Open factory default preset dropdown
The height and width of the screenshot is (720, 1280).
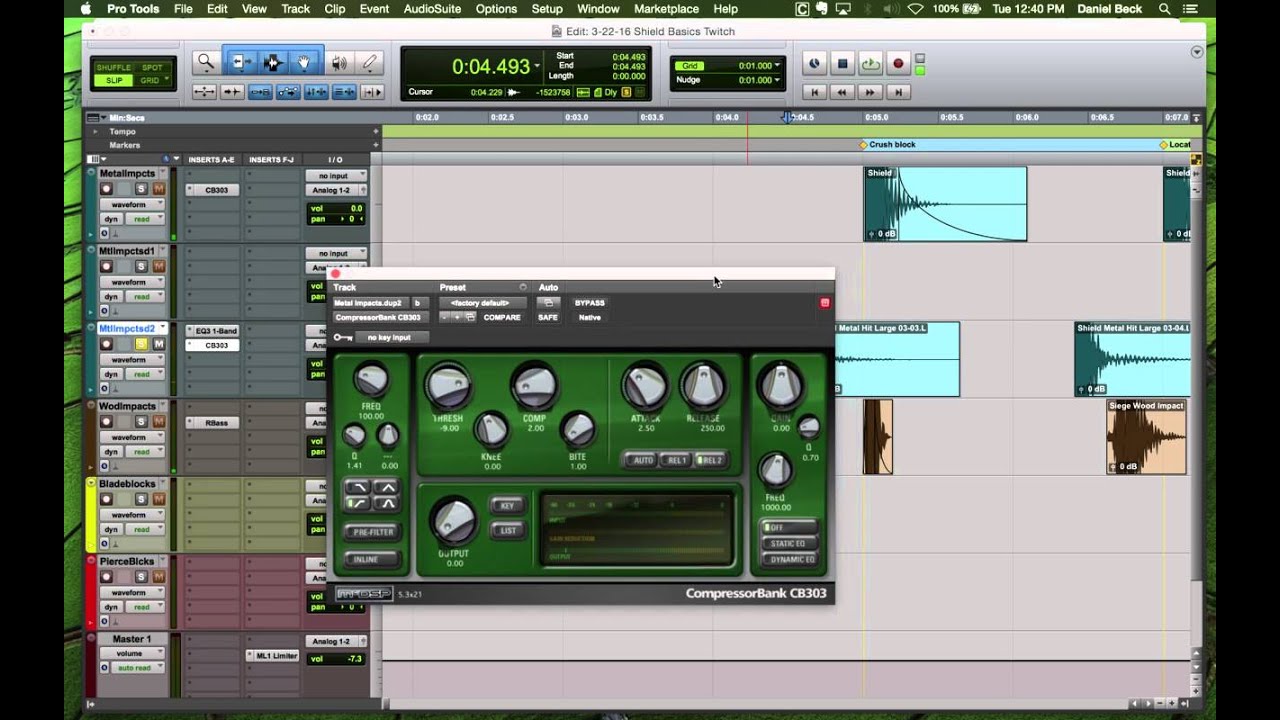pos(482,302)
